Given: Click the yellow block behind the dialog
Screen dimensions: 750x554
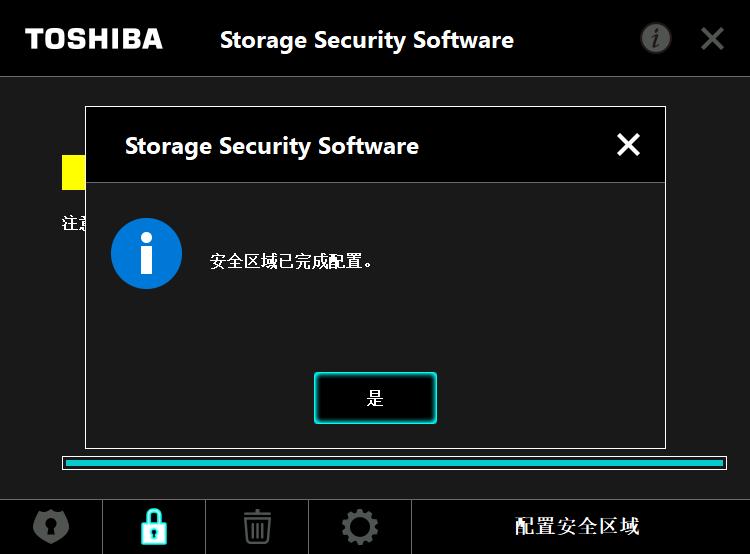Looking at the screenshot, I should 73,172.
